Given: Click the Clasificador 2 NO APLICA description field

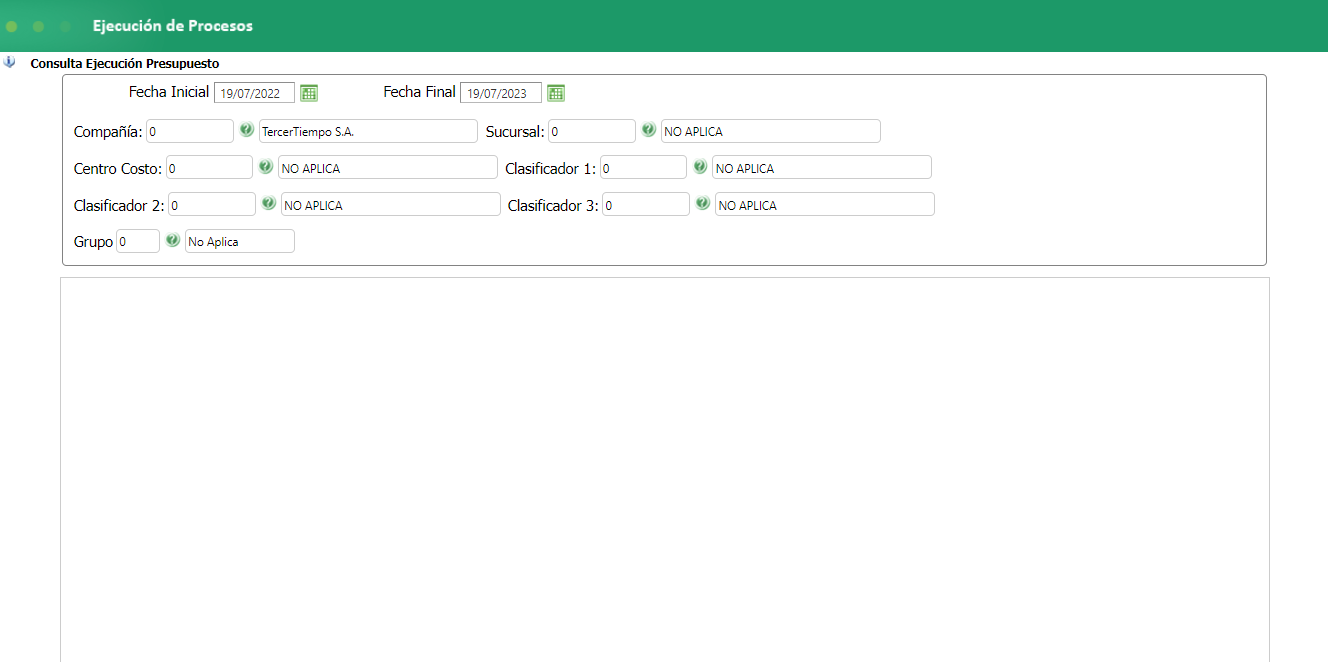Looking at the screenshot, I should tap(391, 204).
